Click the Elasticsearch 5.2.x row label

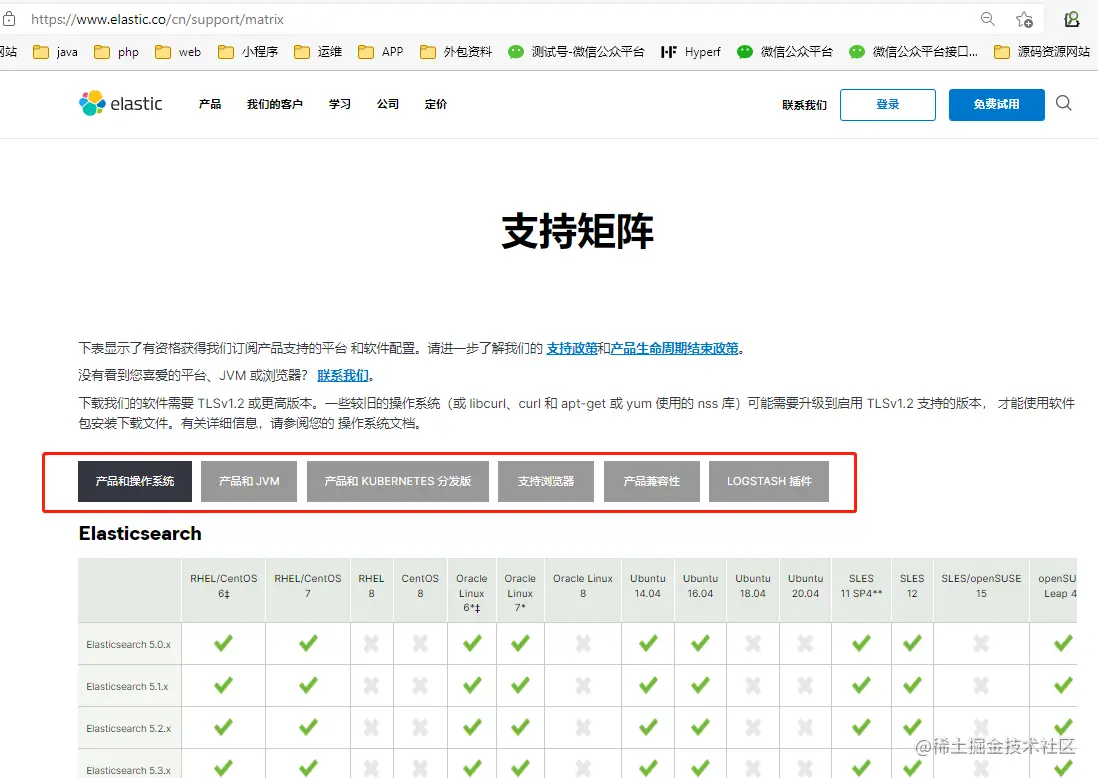(128, 728)
